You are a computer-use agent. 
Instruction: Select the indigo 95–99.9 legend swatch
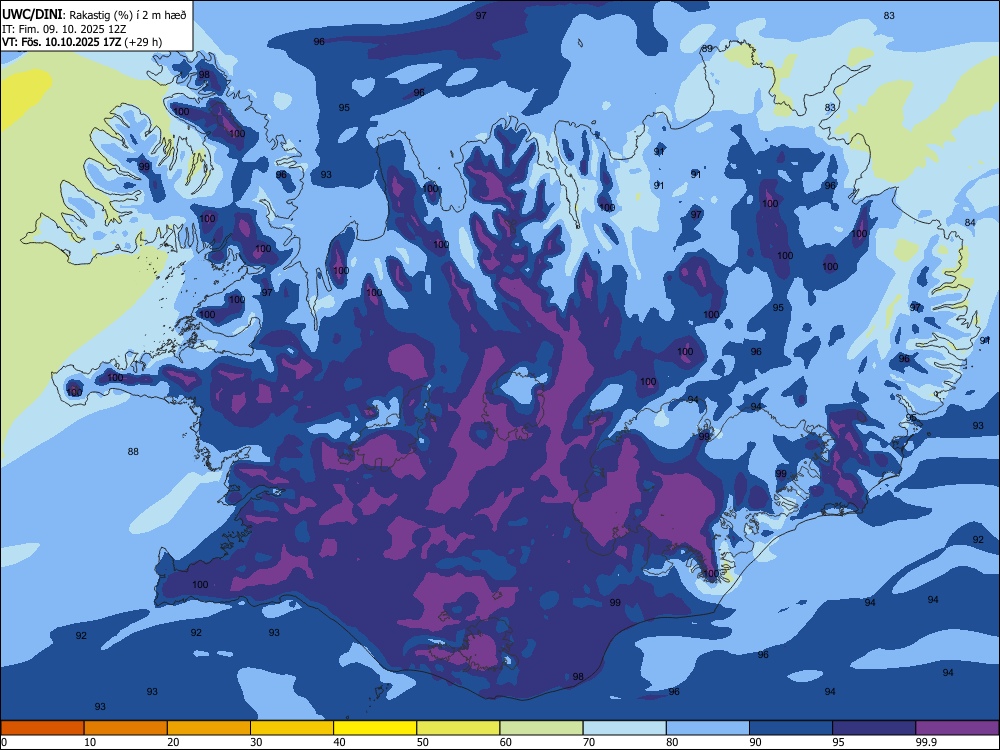pos(874,728)
